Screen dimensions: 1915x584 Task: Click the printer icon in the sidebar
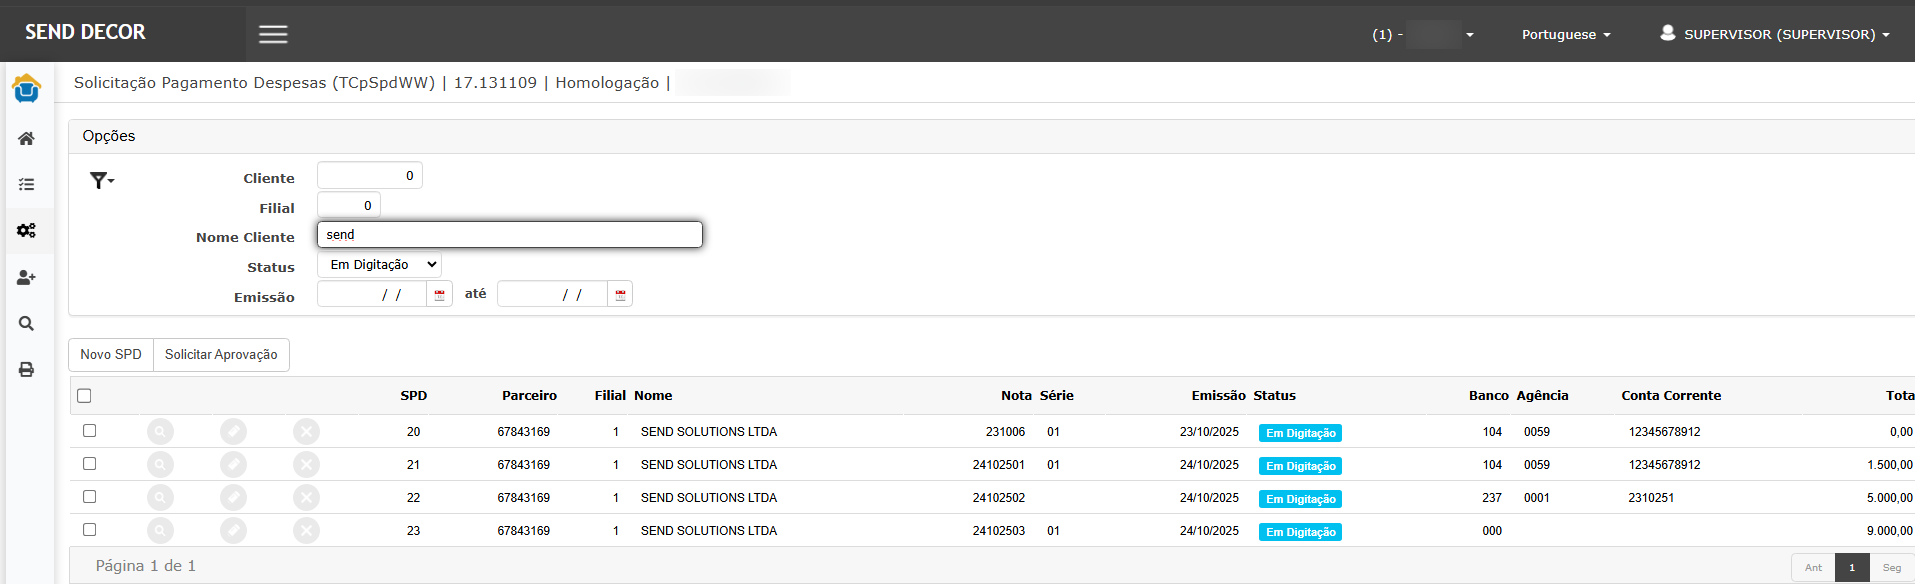(26, 370)
